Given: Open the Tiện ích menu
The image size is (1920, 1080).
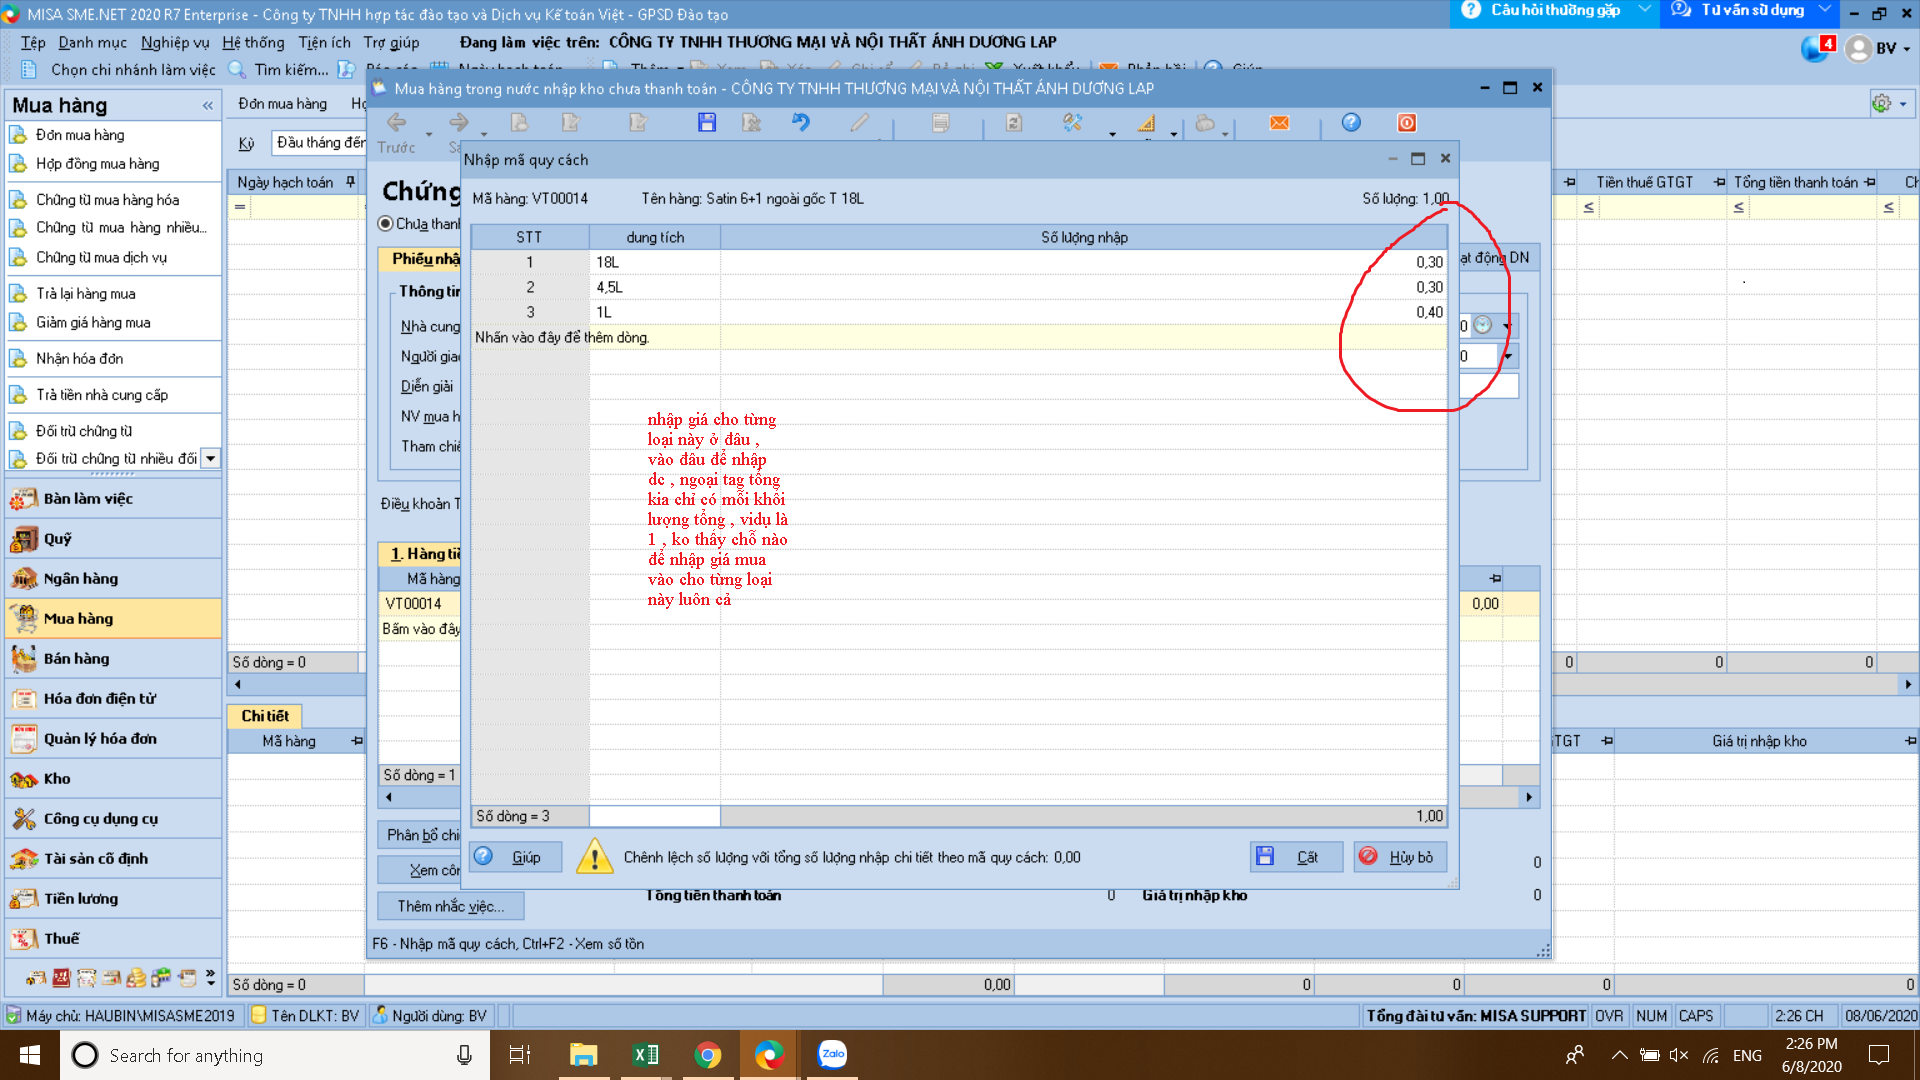Looking at the screenshot, I should click(x=324, y=42).
